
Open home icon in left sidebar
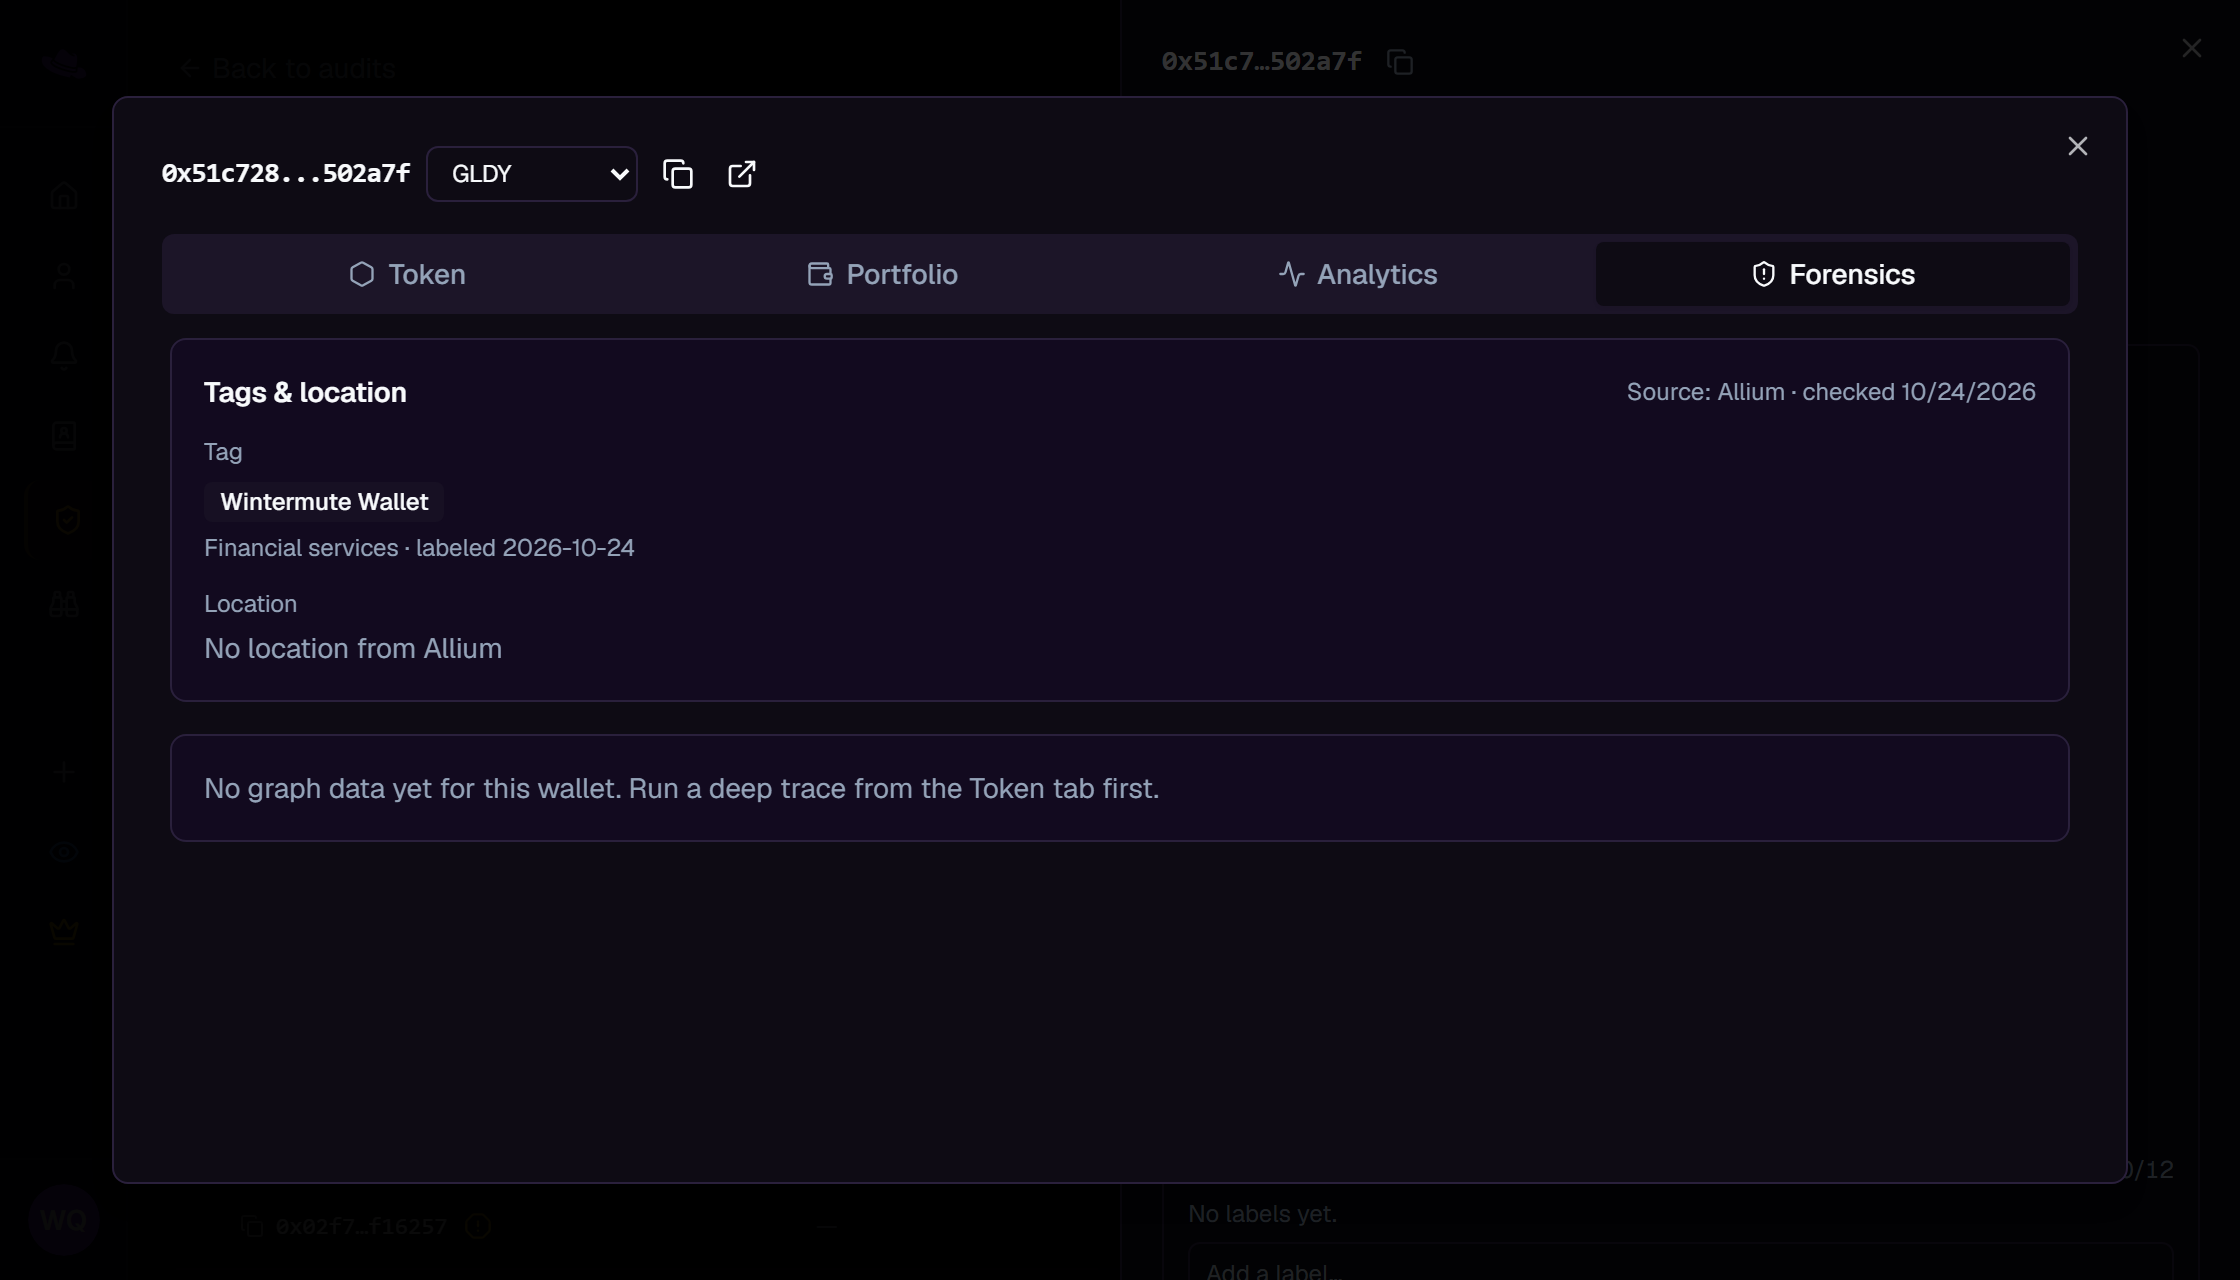(64, 196)
